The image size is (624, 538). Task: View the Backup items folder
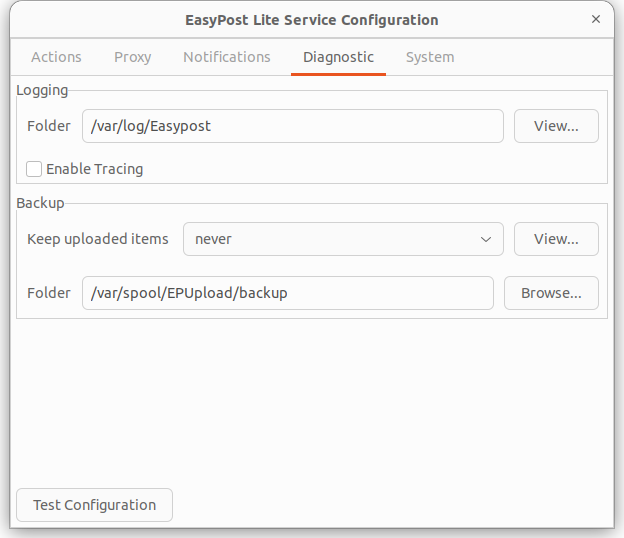556,239
